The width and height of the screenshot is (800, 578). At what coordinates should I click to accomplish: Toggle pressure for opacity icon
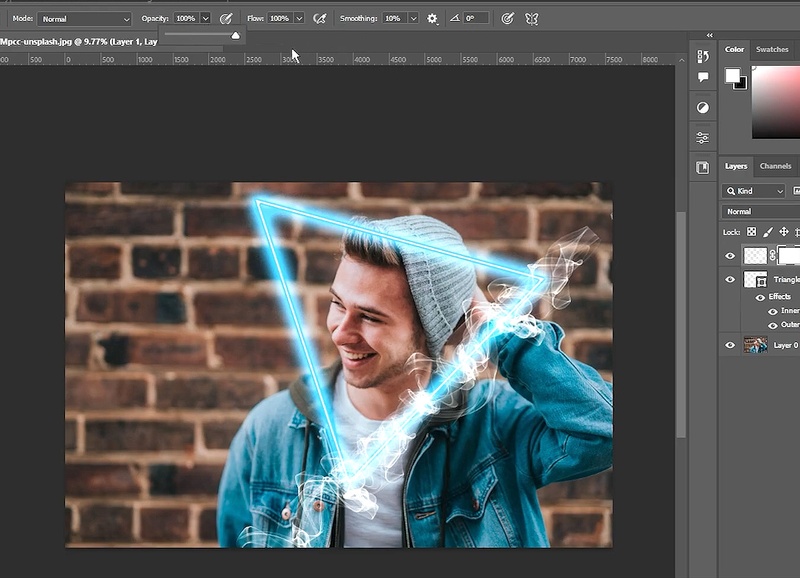(x=226, y=18)
